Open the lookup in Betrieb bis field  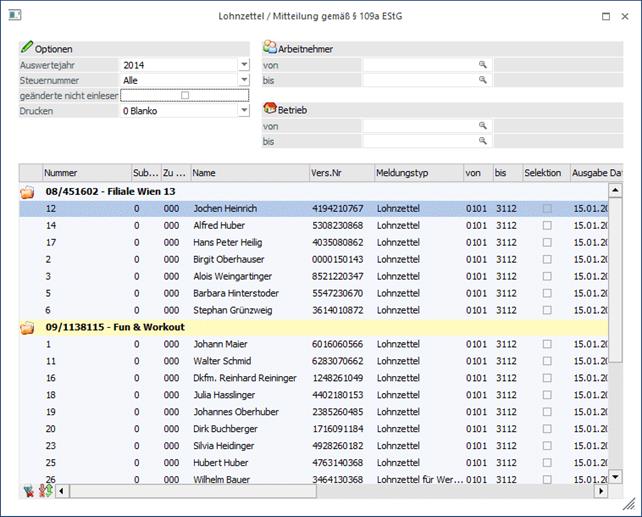(x=482, y=142)
